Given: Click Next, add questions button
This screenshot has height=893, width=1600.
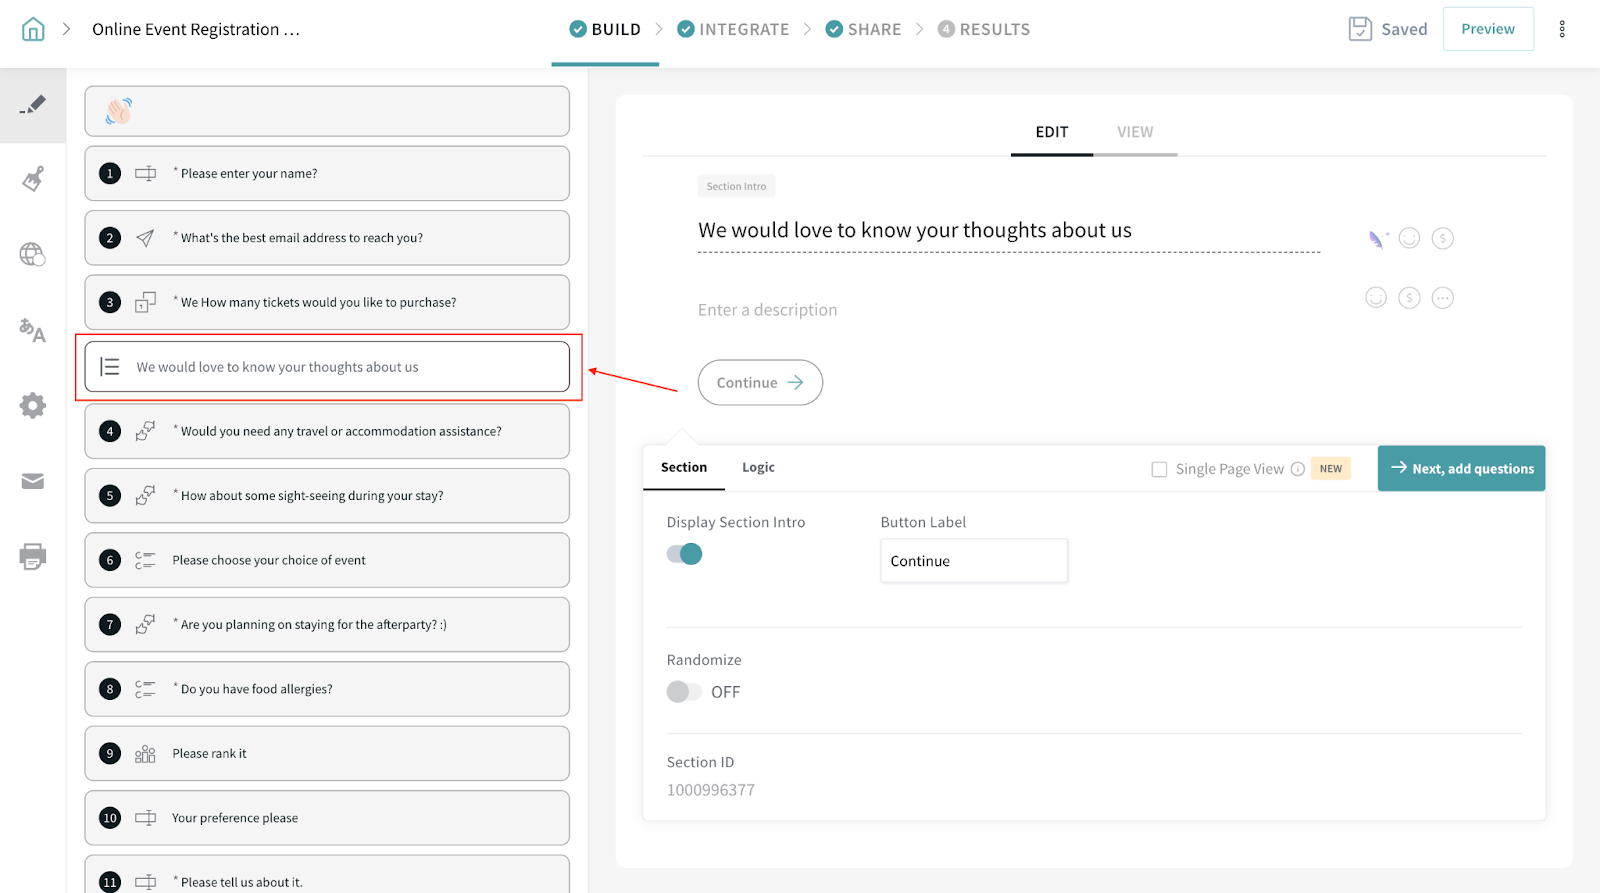Looking at the screenshot, I should (x=1461, y=468).
